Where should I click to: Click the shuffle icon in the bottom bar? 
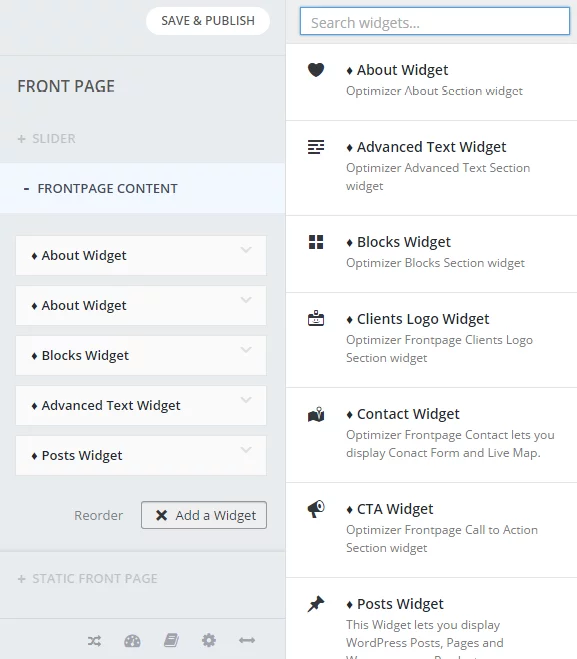pos(95,641)
